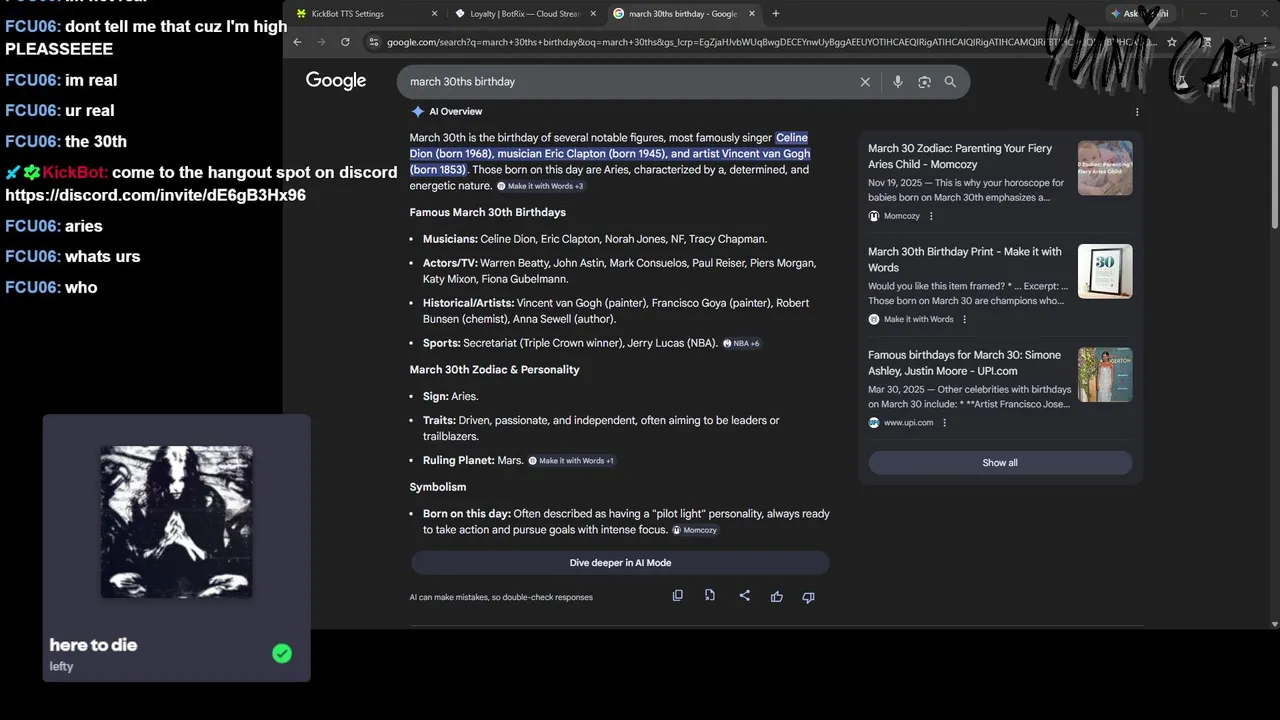
Task: Open the AI Overview three-dot menu
Action: [1137, 112]
